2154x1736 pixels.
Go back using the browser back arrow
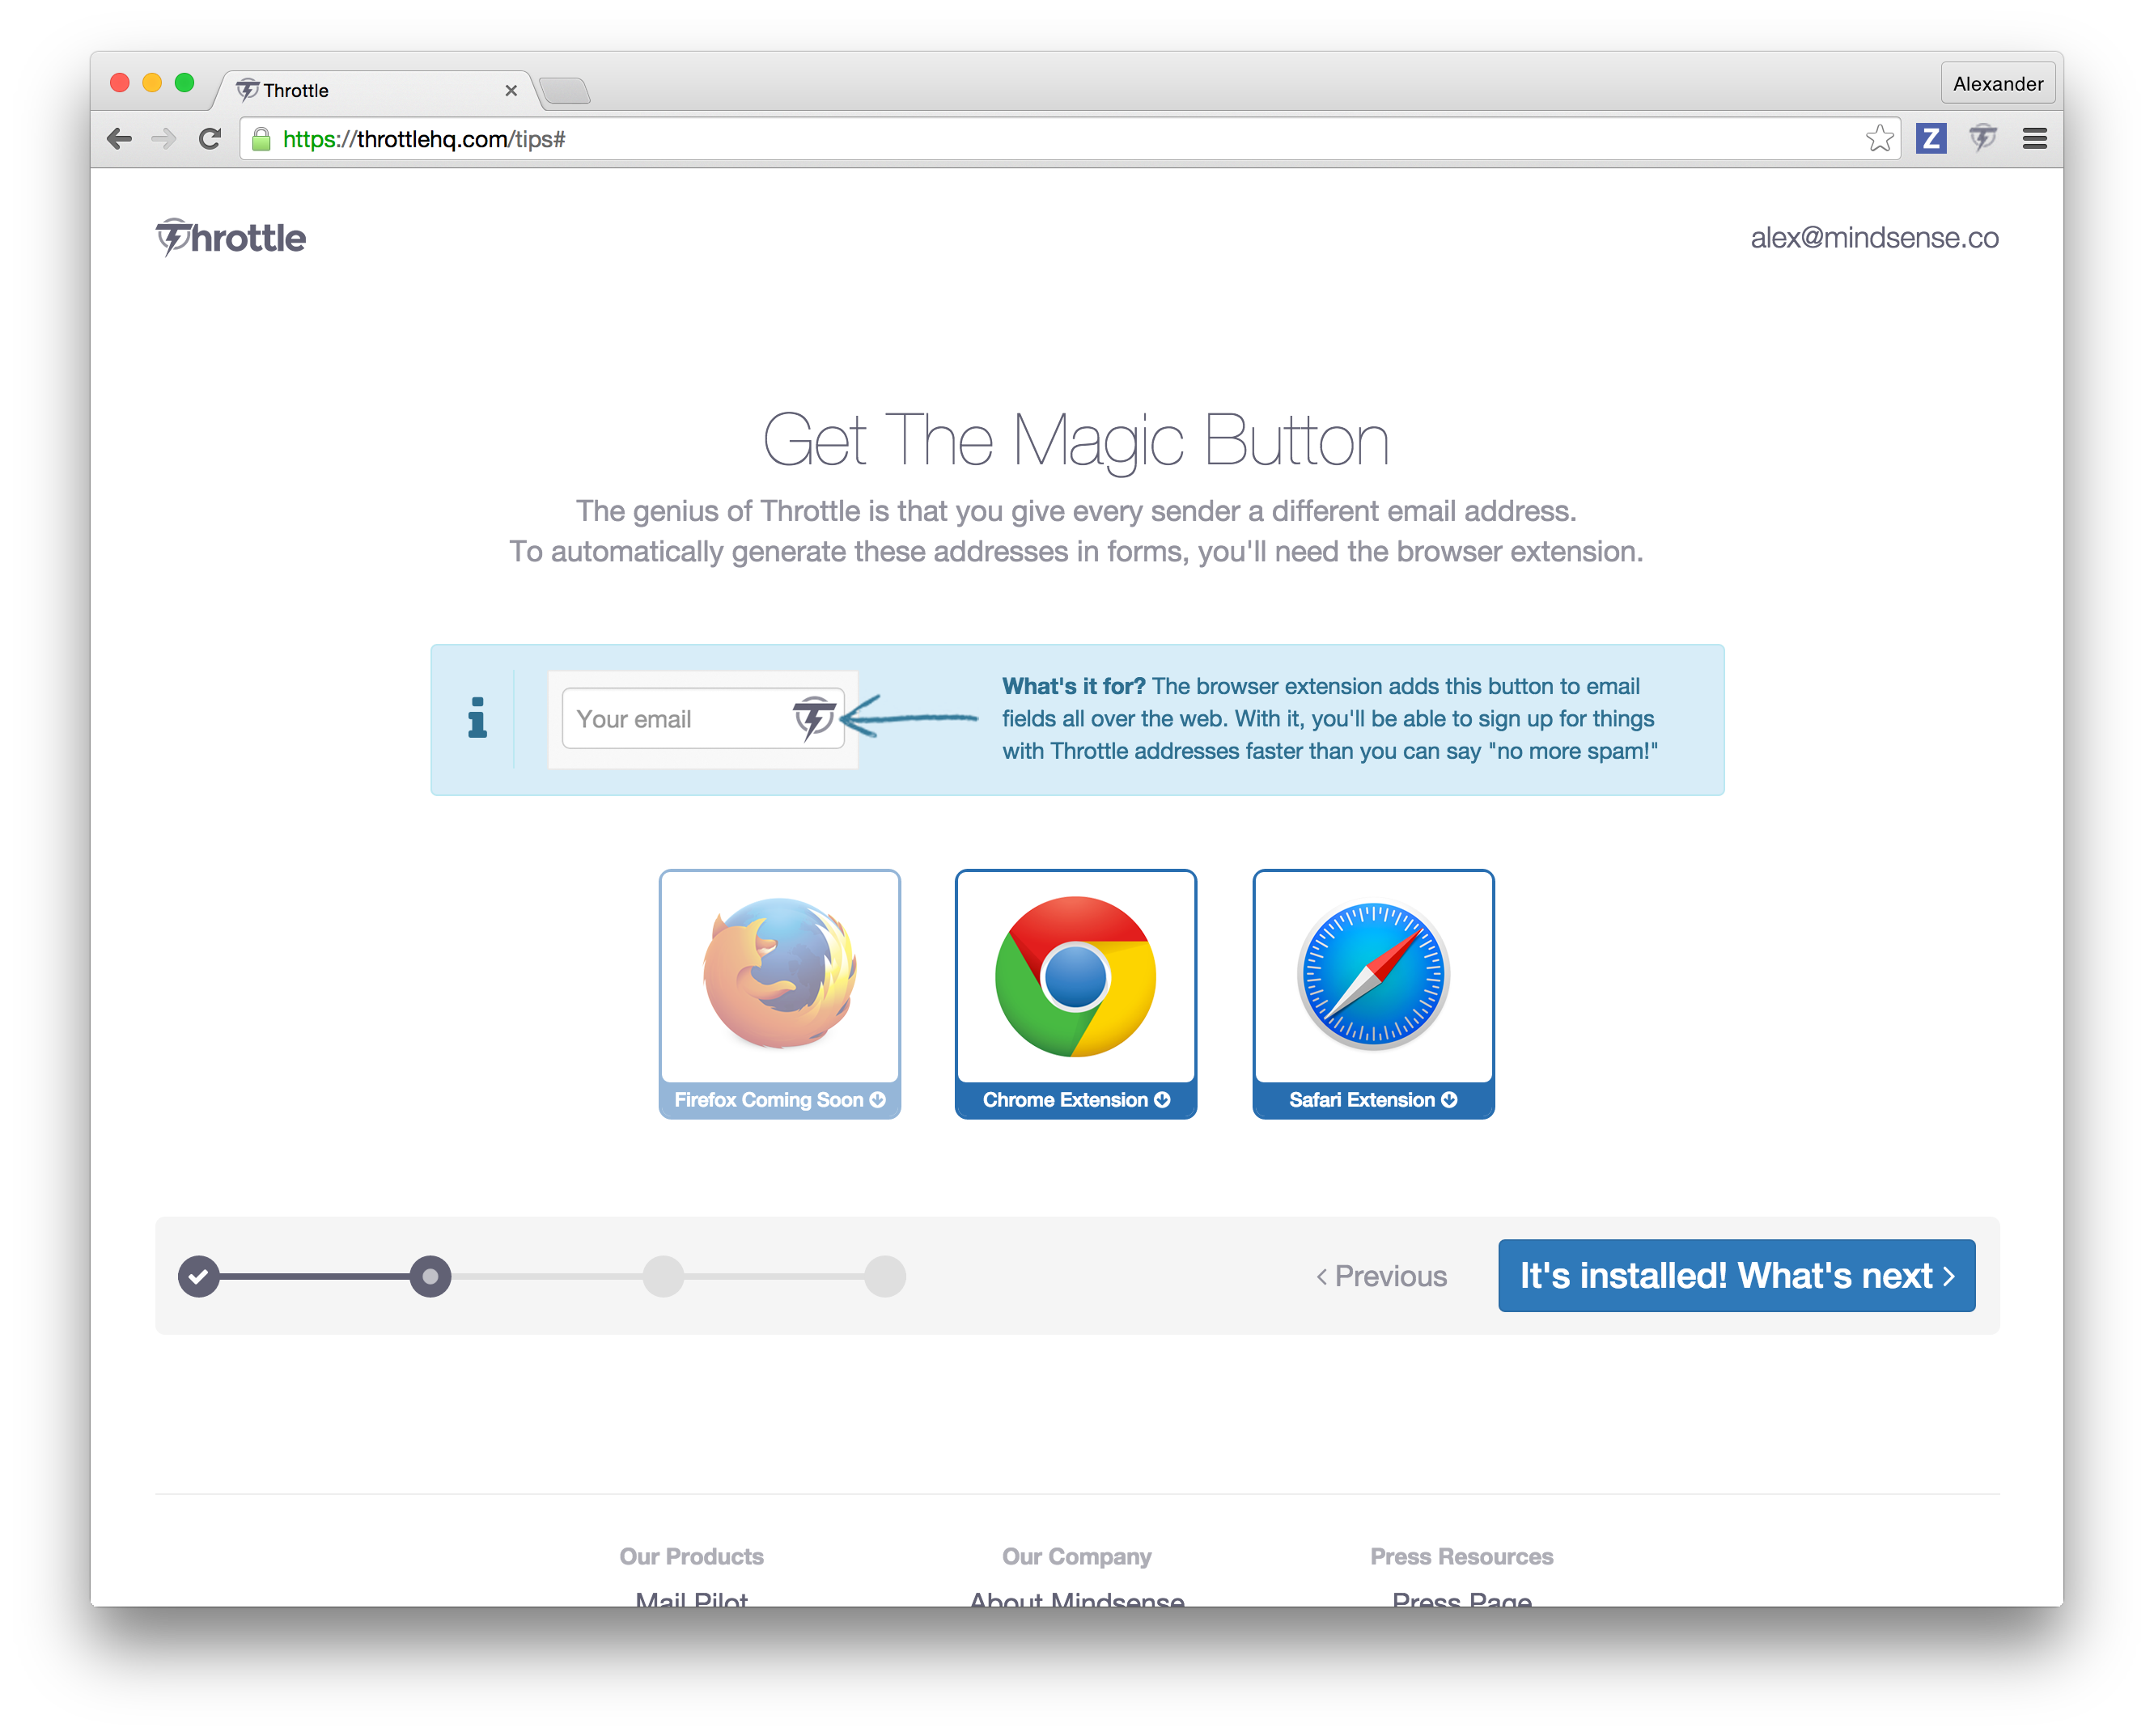(120, 139)
